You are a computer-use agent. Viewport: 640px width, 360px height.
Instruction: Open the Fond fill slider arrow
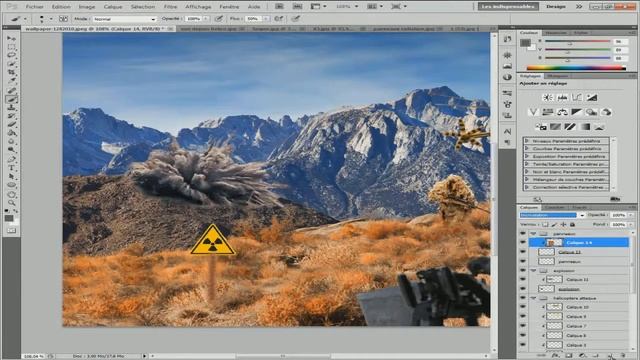coord(631,224)
